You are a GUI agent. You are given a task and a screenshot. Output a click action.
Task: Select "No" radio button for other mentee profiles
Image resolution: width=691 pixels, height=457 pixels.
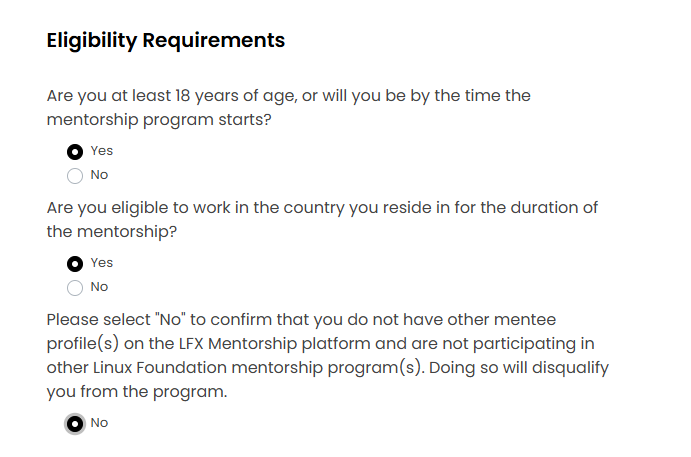pyautogui.click(x=75, y=423)
